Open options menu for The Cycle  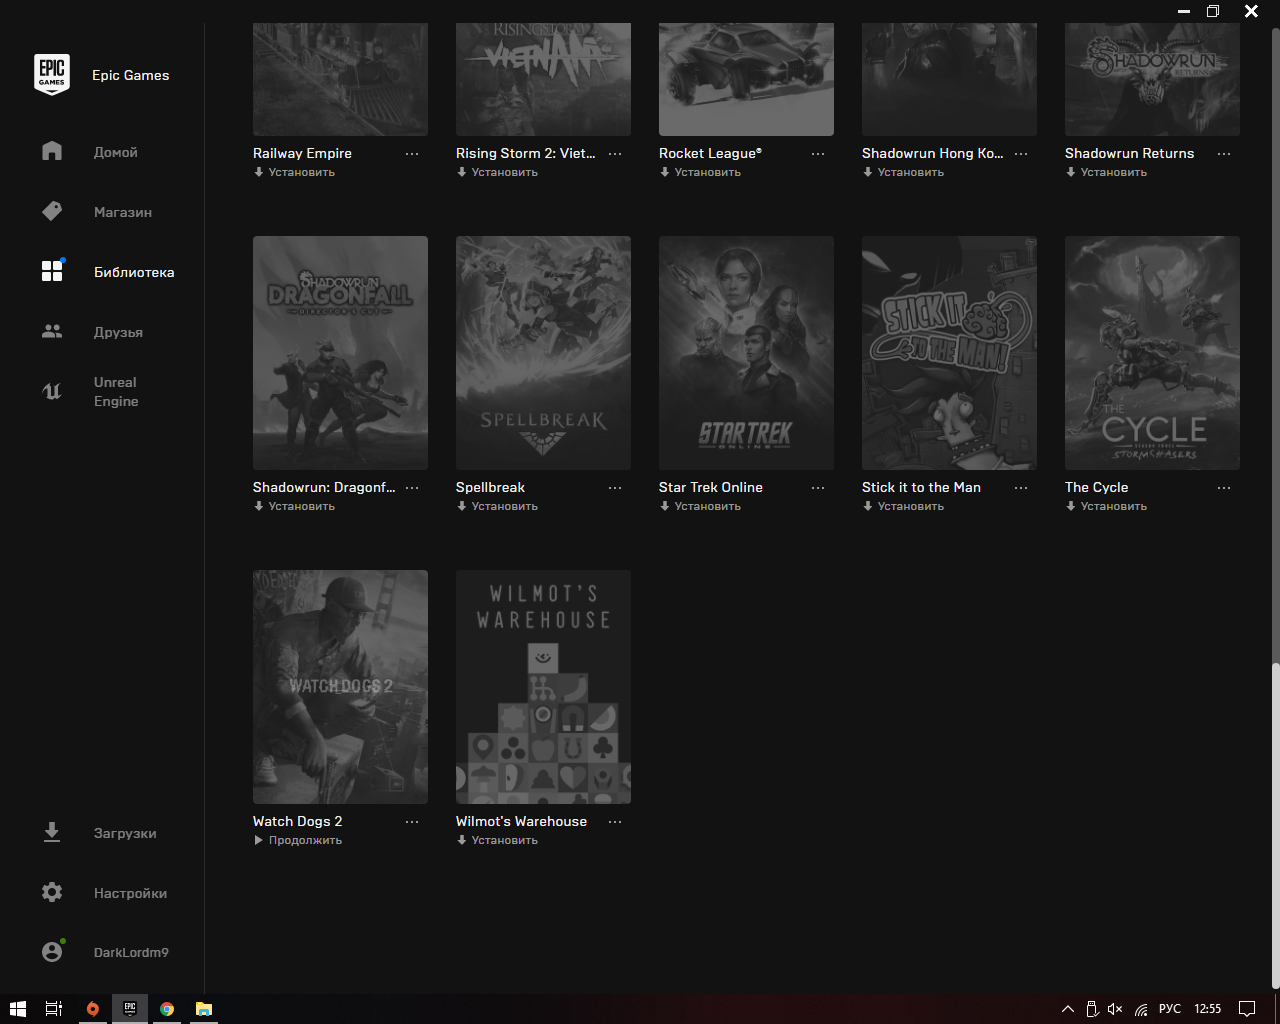(1224, 488)
